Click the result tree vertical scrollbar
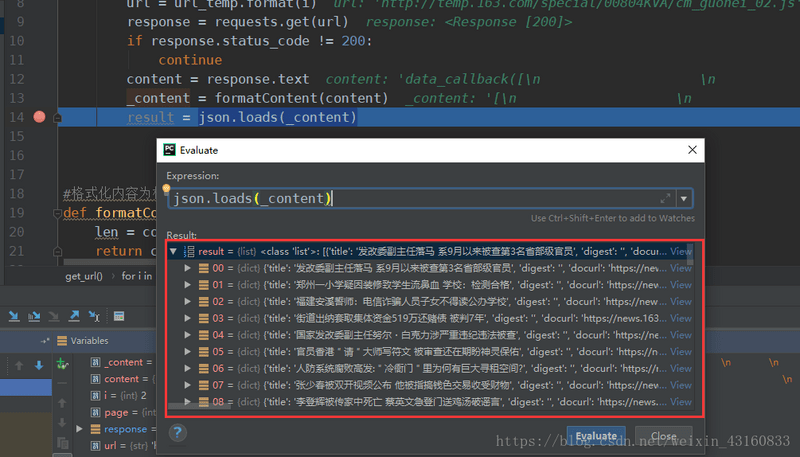 click(690, 255)
